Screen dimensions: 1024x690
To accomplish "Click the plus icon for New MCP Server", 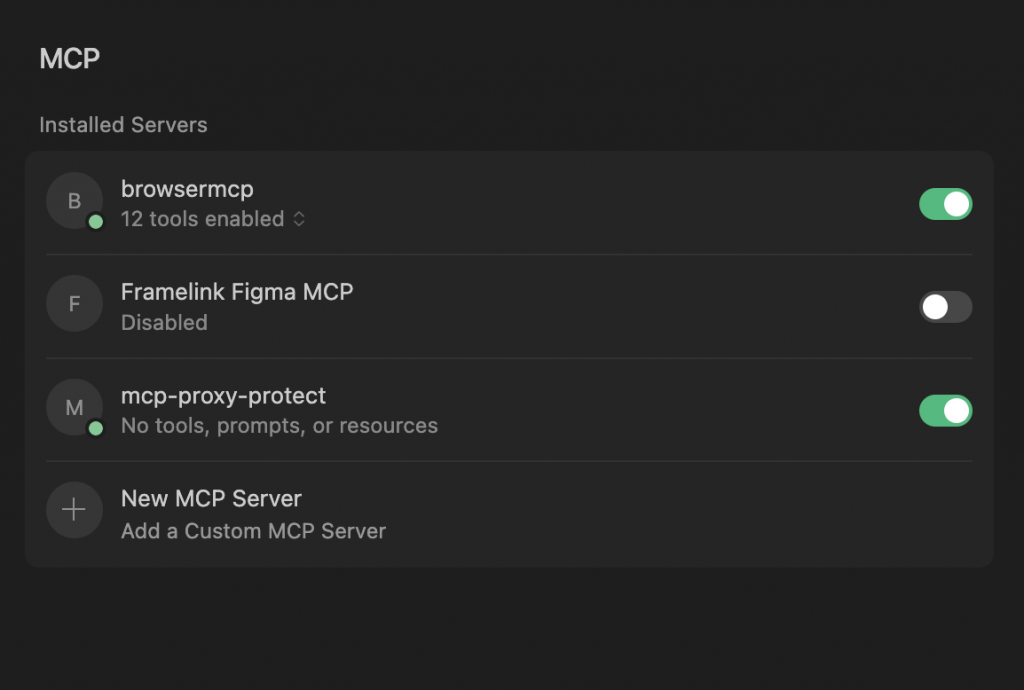I will point(74,510).
